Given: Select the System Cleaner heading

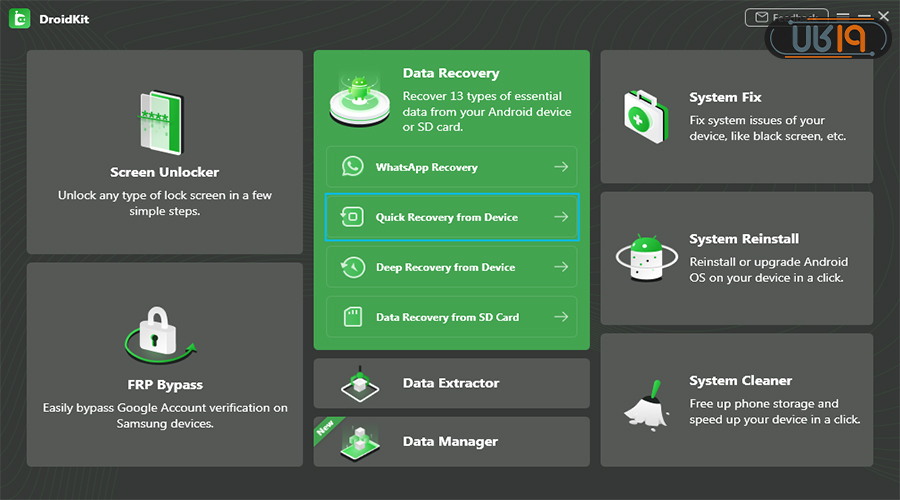Looking at the screenshot, I should pos(740,381).
